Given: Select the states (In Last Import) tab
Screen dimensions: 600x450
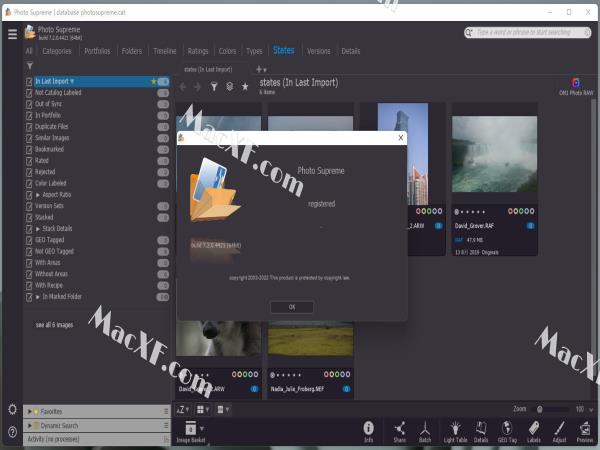Looking at the screenshot, I should point(208,69).
